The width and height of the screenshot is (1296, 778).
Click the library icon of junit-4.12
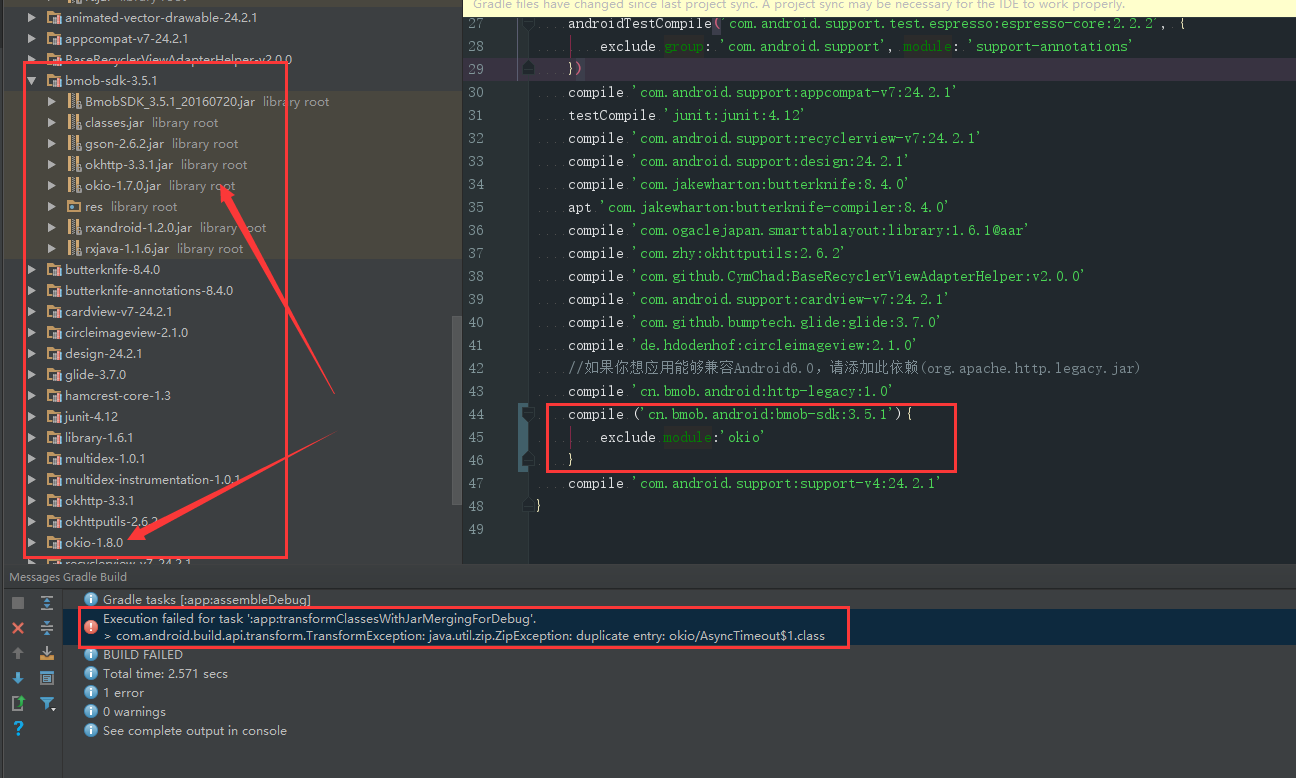[x=54, y=417]
